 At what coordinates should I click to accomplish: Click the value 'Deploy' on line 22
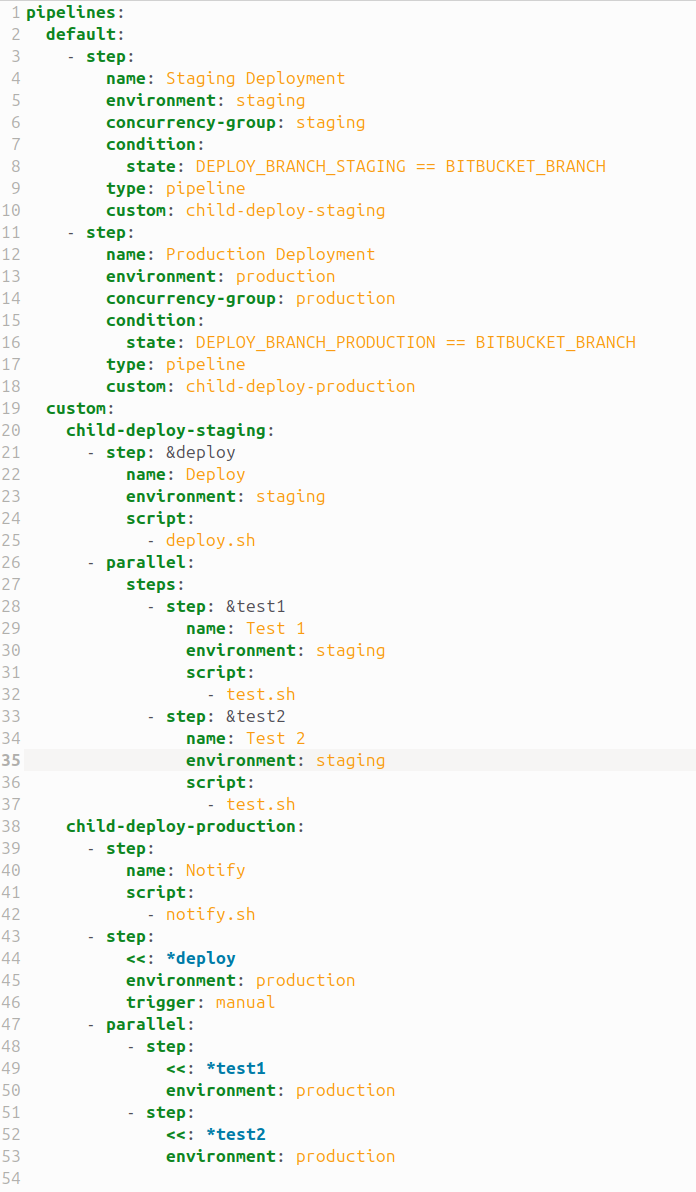(x=216, y=474)
